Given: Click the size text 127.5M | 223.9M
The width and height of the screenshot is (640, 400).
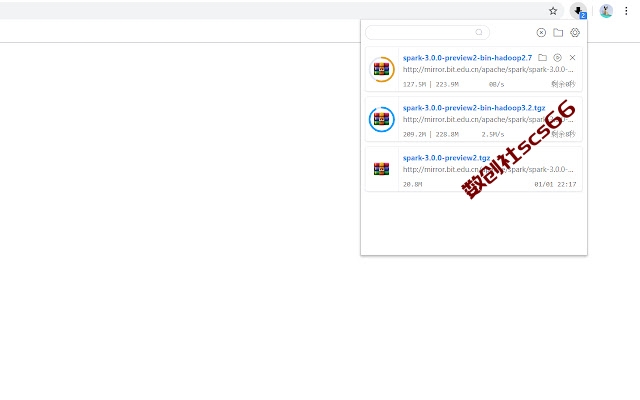Looking at the screenshot, I should tap(431, 84).
